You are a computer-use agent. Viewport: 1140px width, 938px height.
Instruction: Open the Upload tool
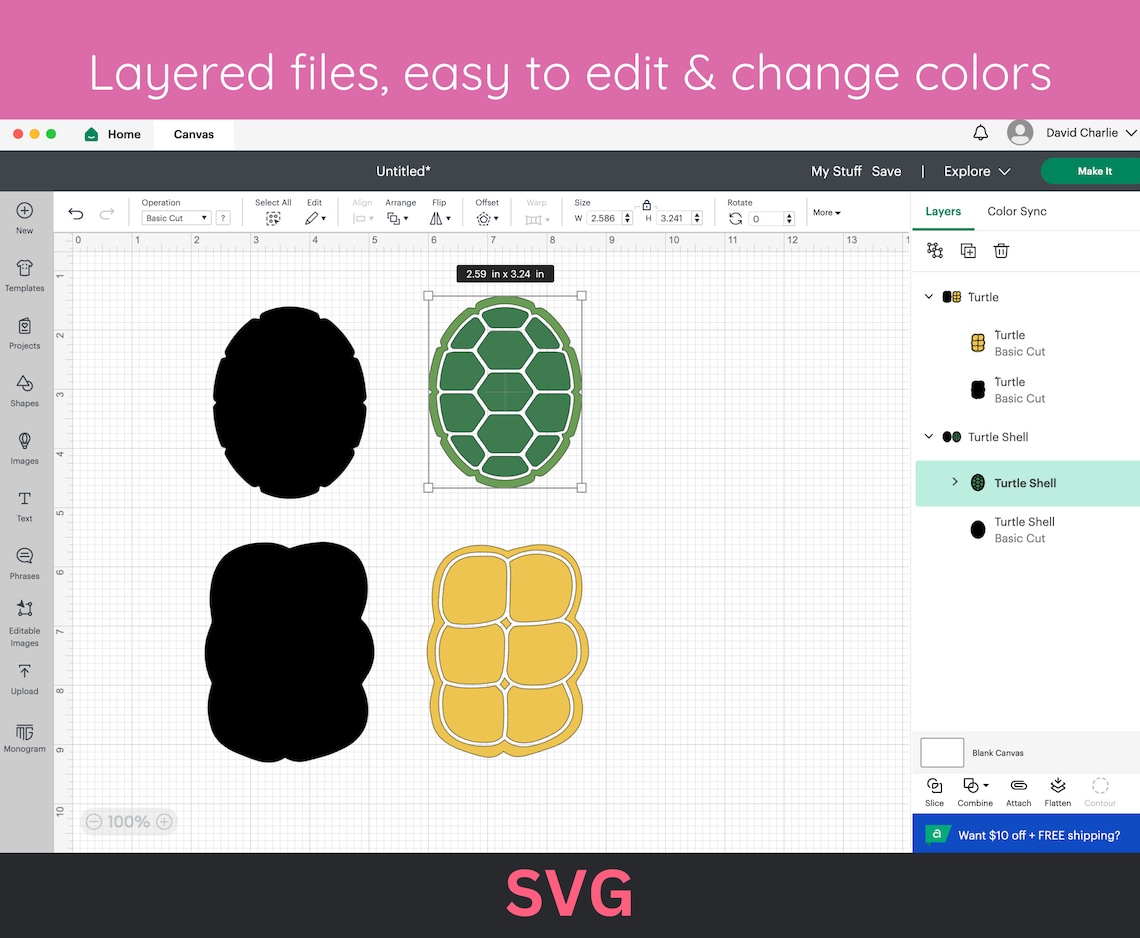(x=24, y=678)
